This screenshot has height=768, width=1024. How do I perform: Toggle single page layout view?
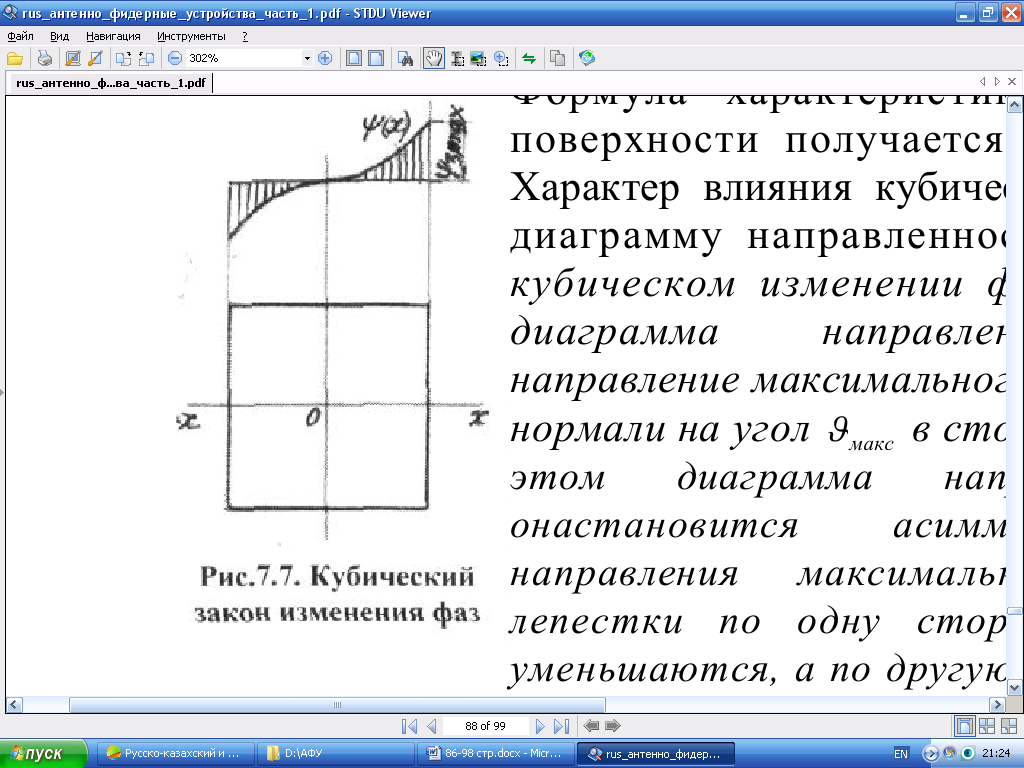pyautogui.click(x=964, y=726)
